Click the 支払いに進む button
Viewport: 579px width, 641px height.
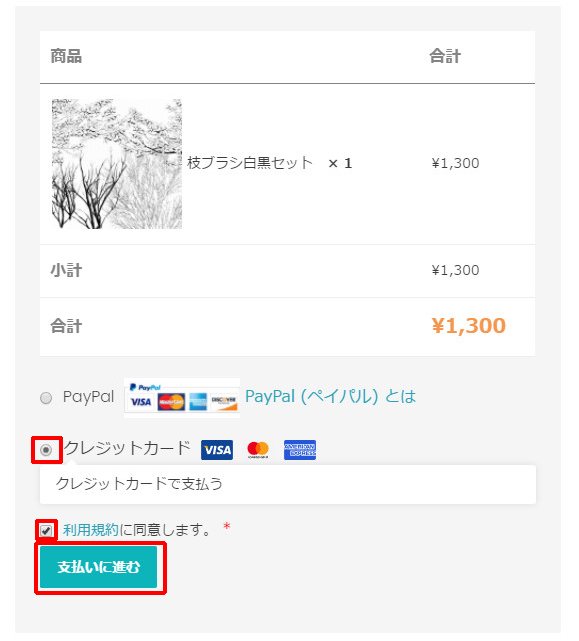(99, 567)
